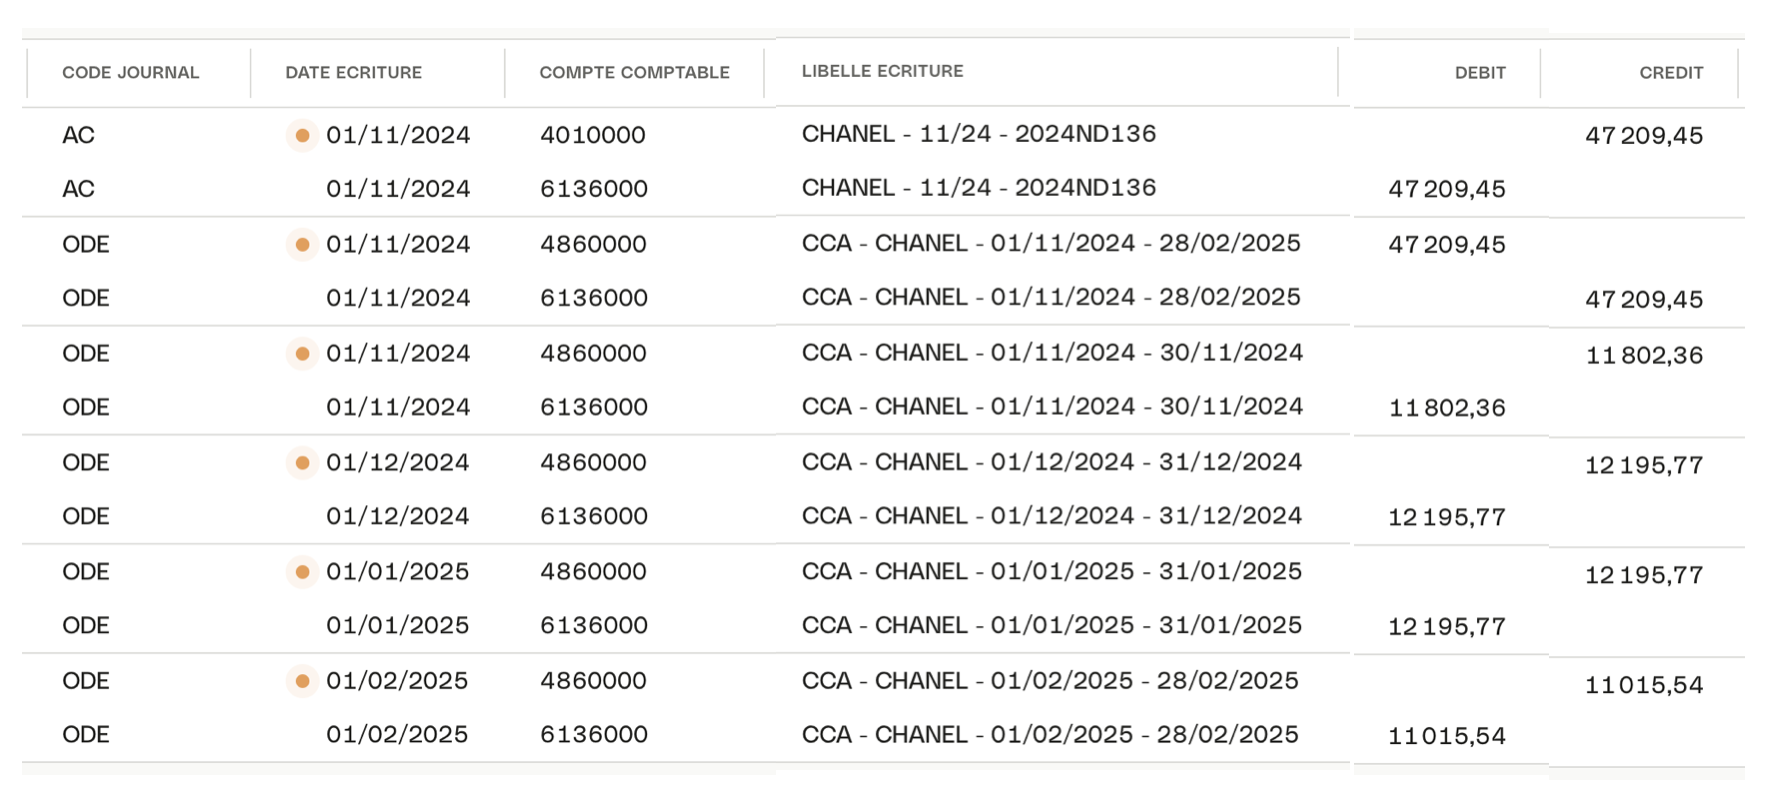Click the orange dot on the AC 4010000 row
This screenshot has width=1780, height=802.
301,135
